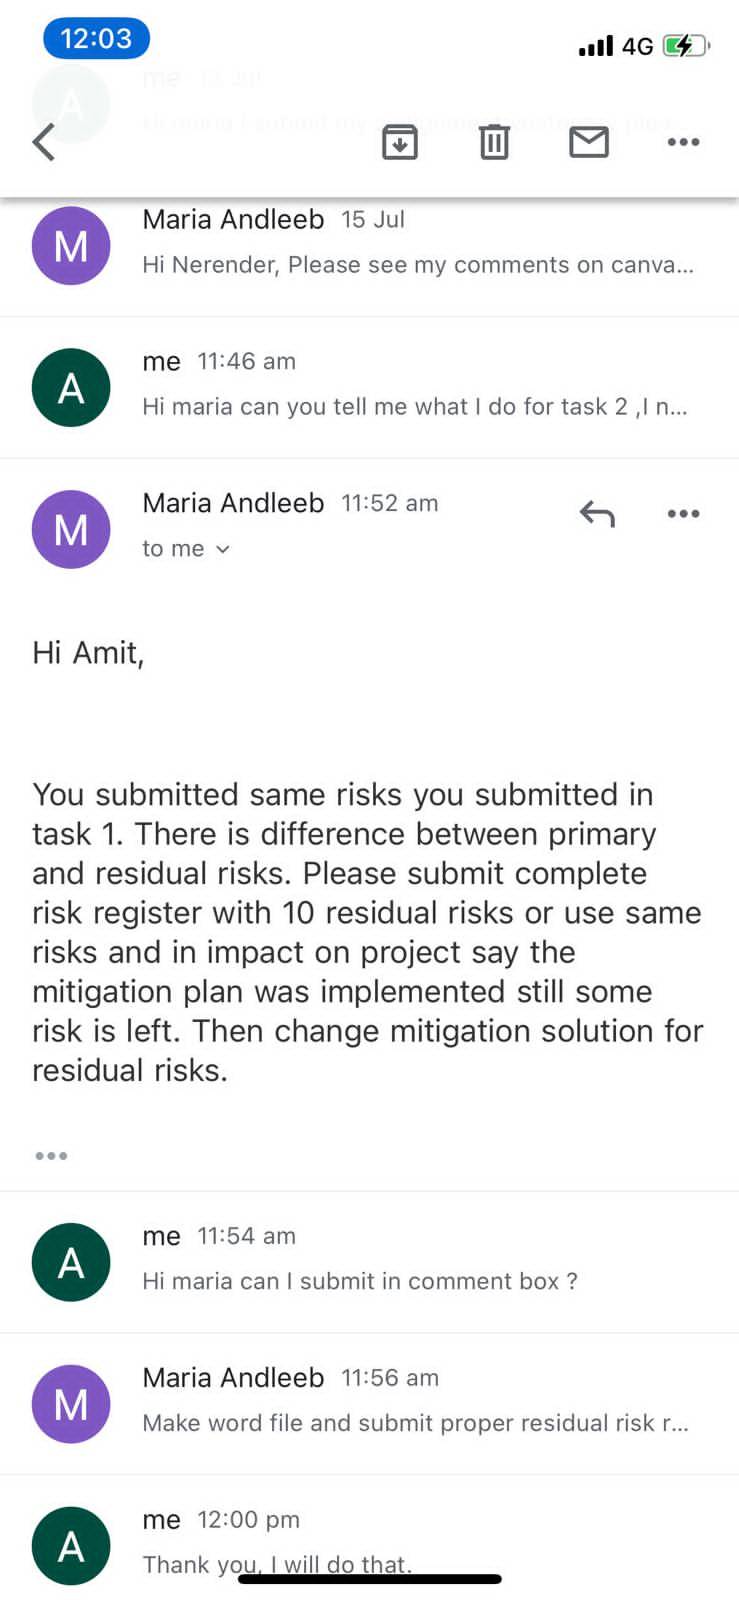Go back with the back arrow
The width and height of the screenshot is (739, 1600).
44,142
